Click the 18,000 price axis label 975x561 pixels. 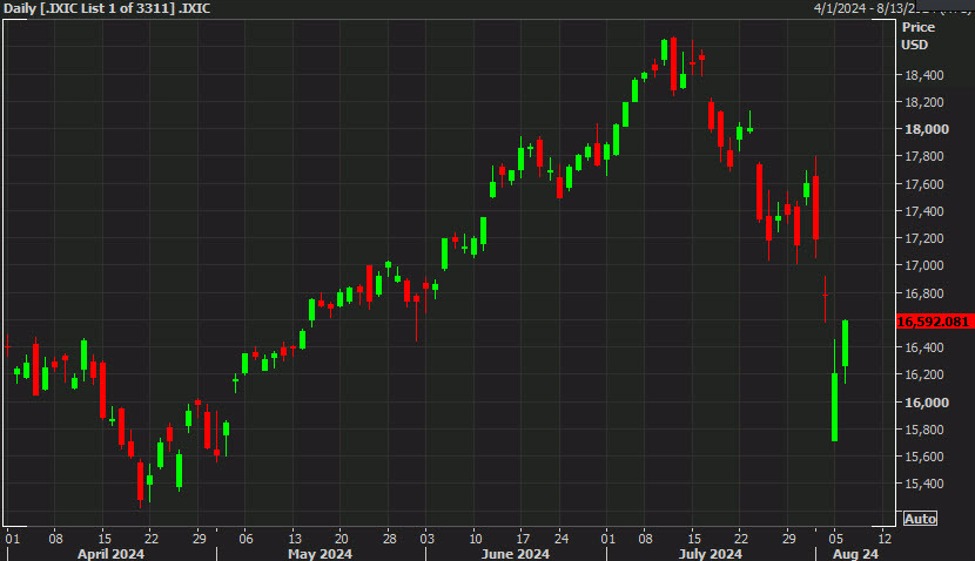click(x=926, y=129)
